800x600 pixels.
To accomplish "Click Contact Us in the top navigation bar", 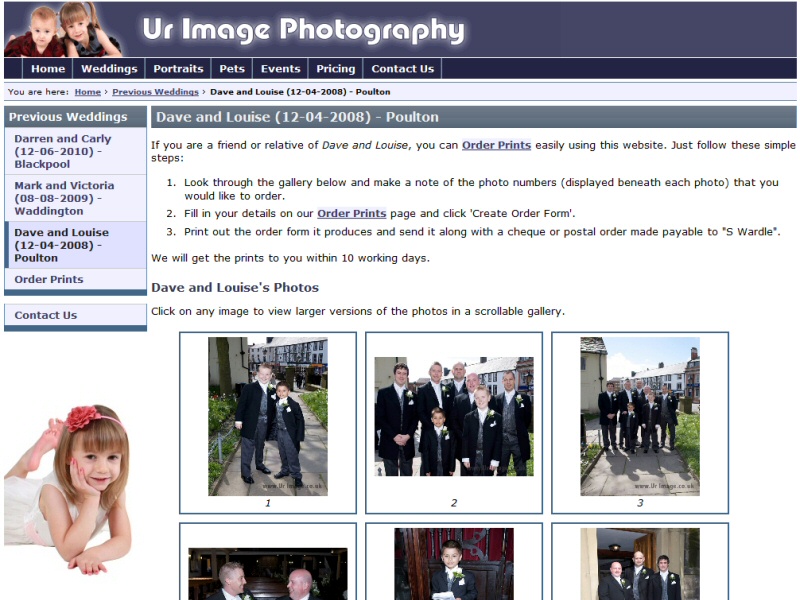I will 403,69.
